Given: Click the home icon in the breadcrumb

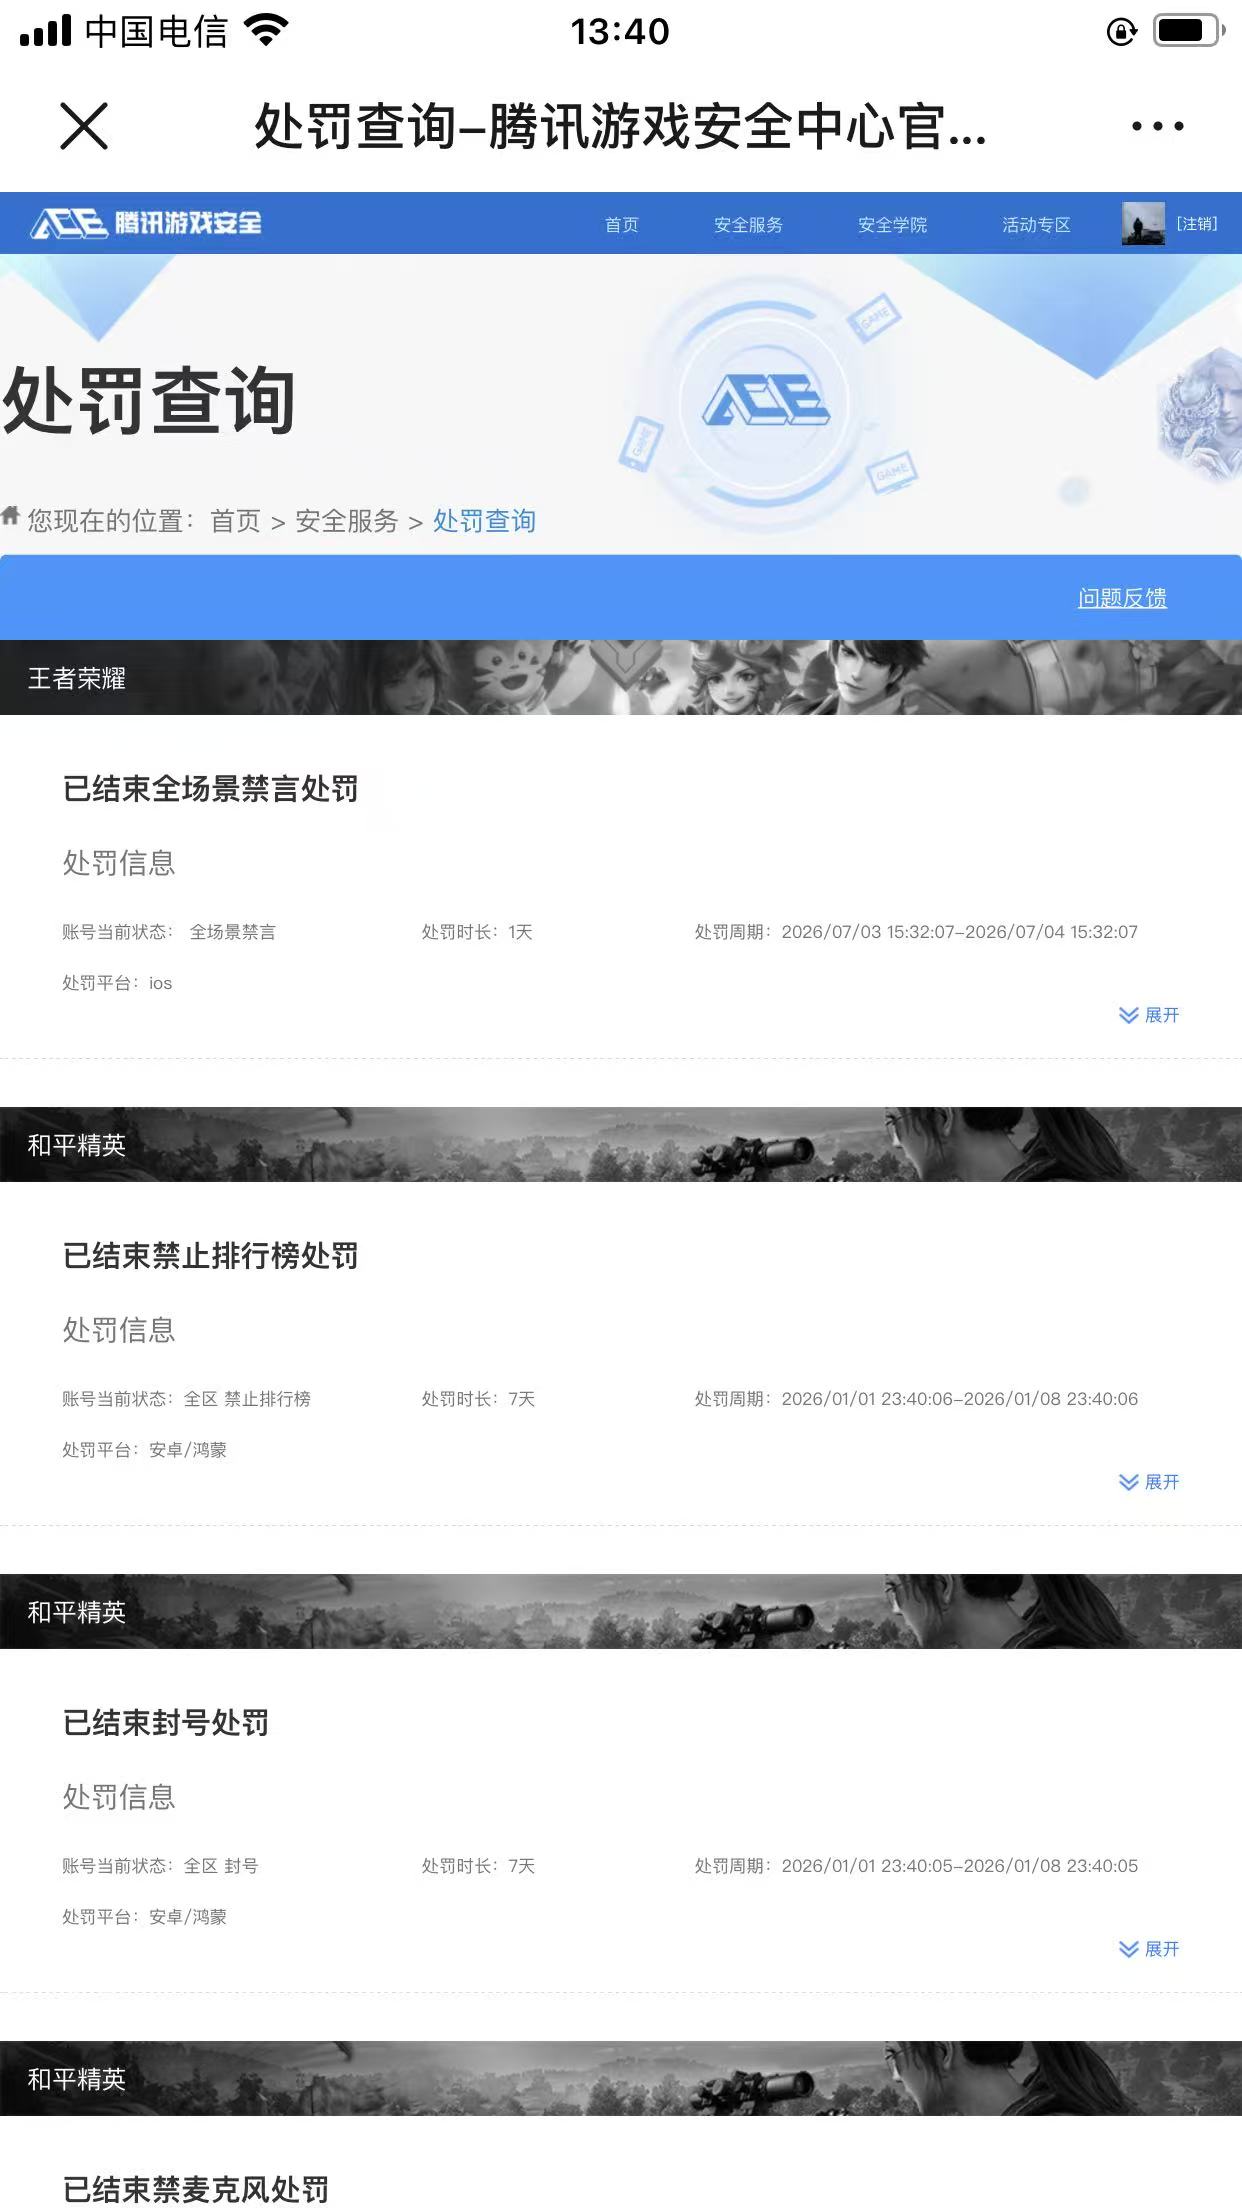Looking at the screenshot, I should [10, 516].
